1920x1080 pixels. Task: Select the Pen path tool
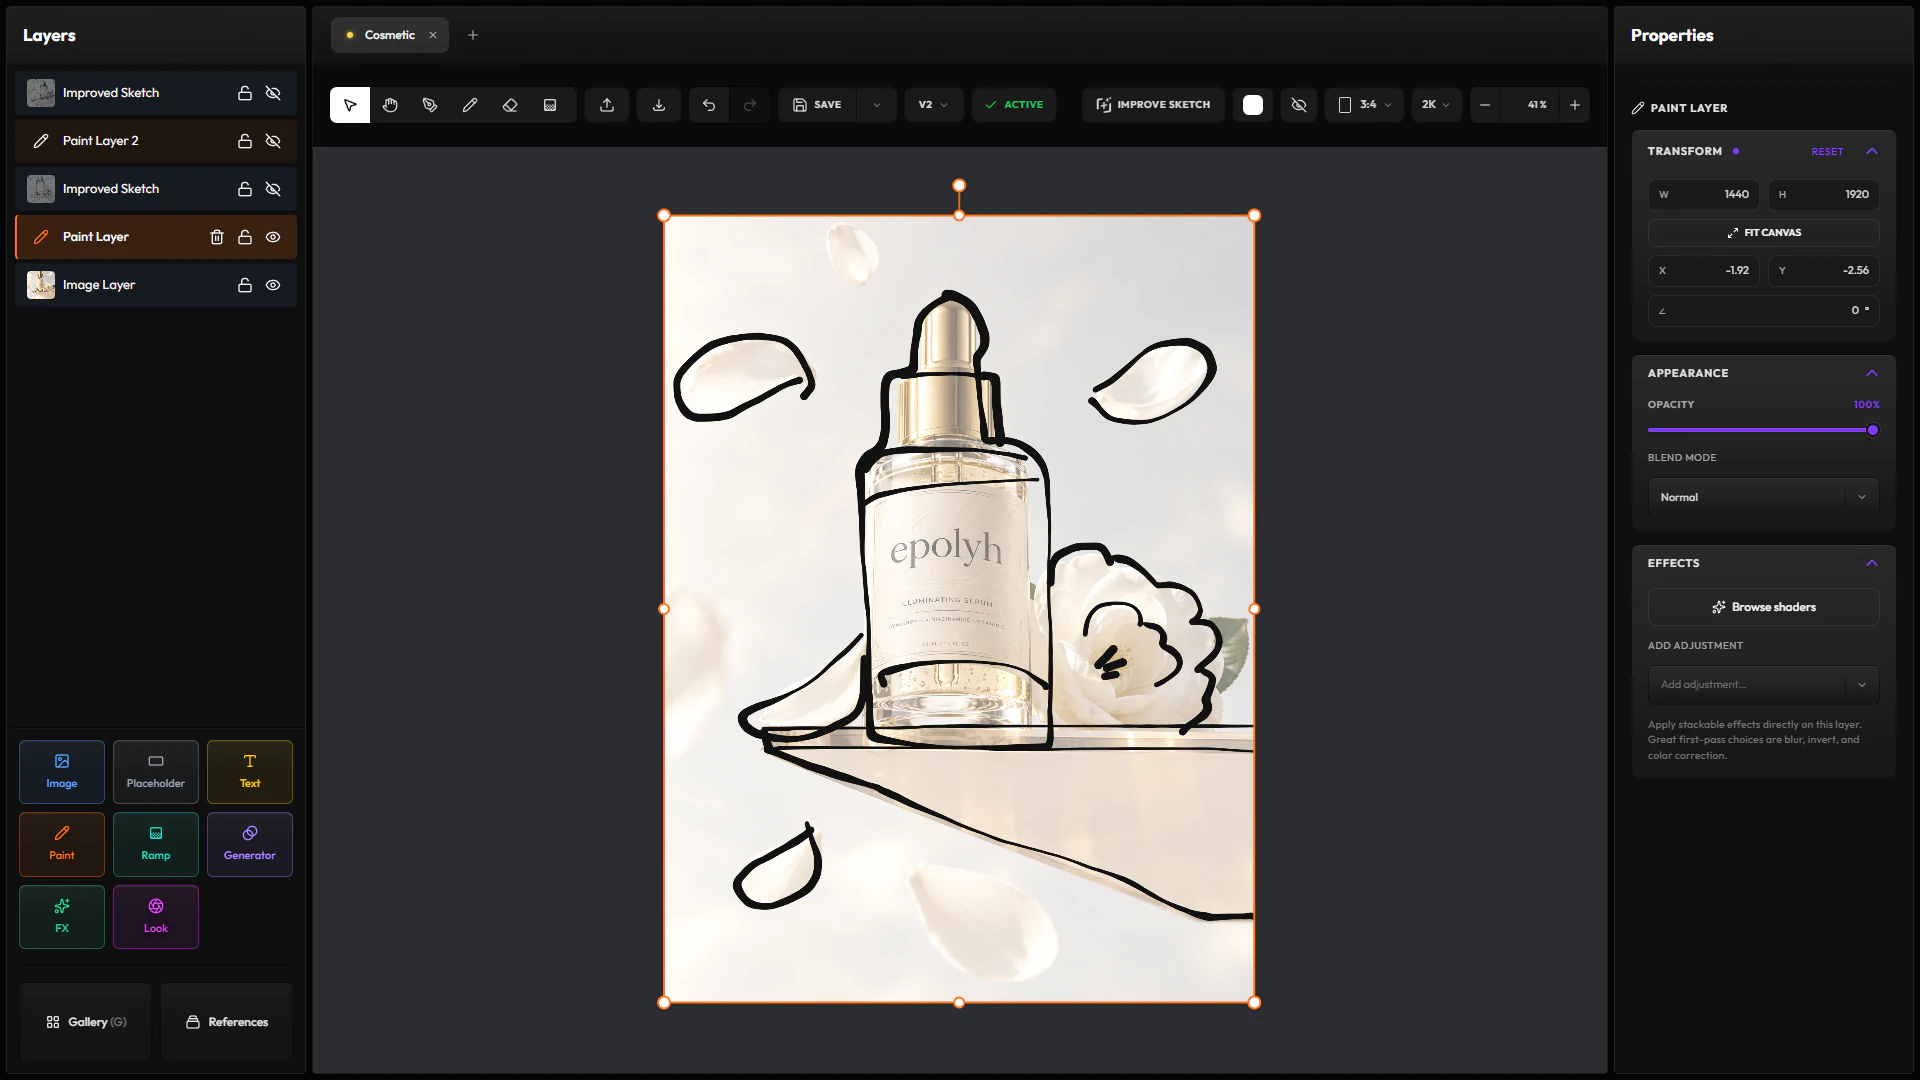point(430,105)
